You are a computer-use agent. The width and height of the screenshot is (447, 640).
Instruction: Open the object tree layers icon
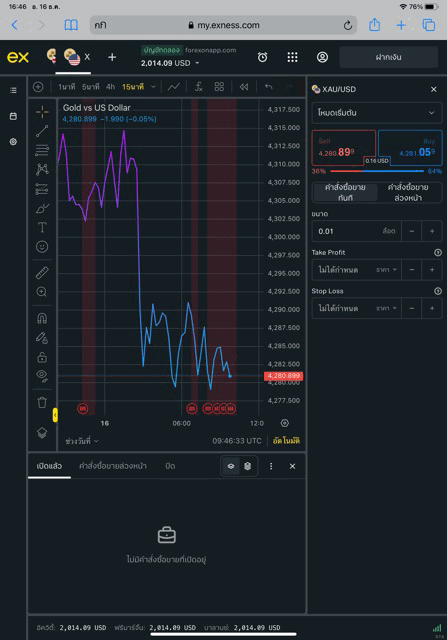(42, 433)
